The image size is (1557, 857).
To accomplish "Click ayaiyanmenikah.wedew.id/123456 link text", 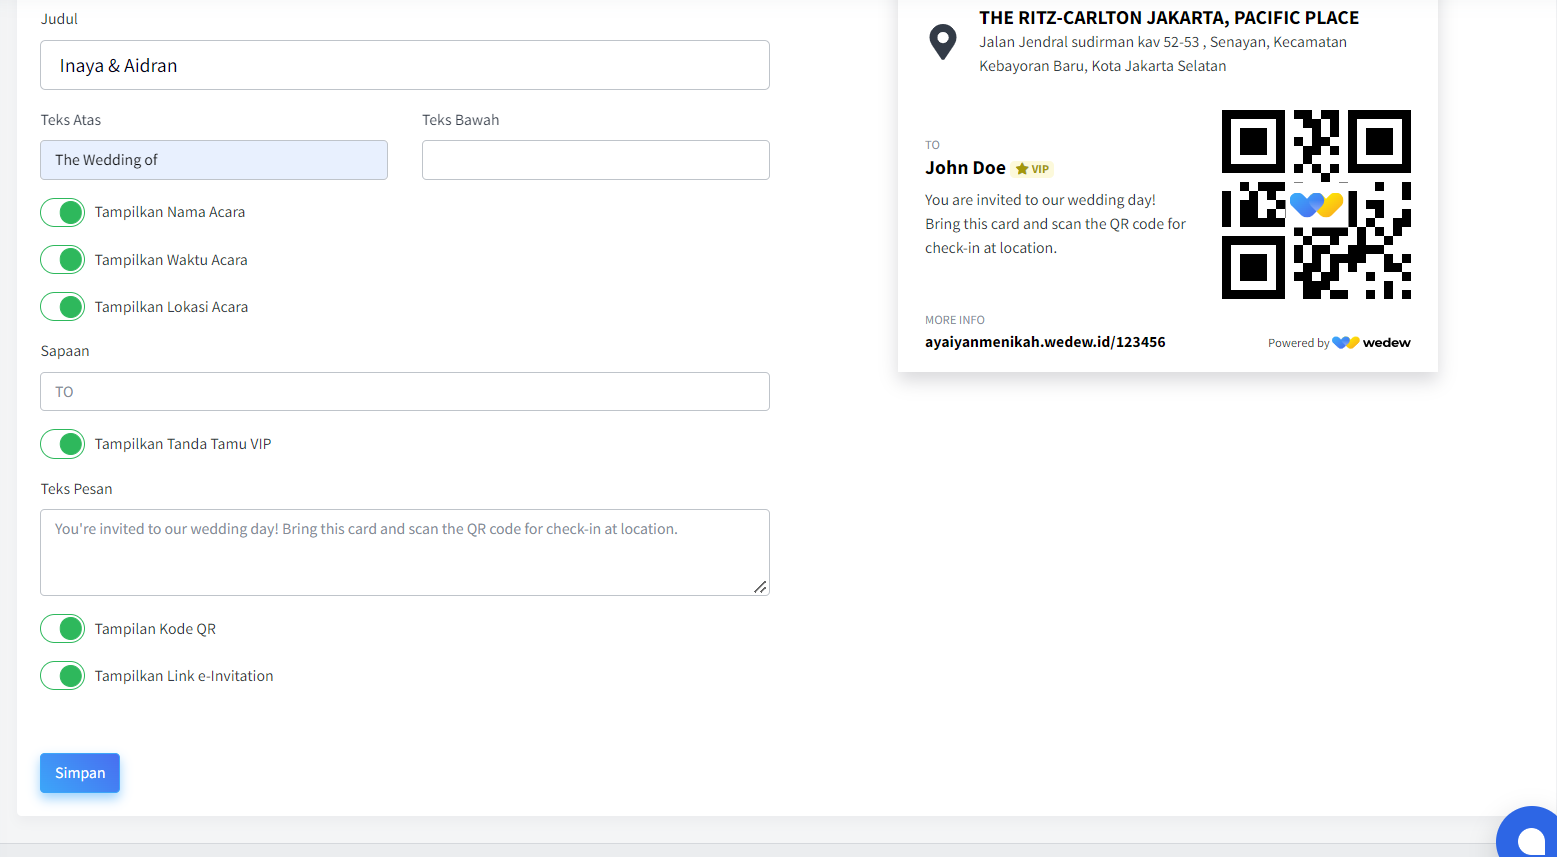I will 1045,342.
